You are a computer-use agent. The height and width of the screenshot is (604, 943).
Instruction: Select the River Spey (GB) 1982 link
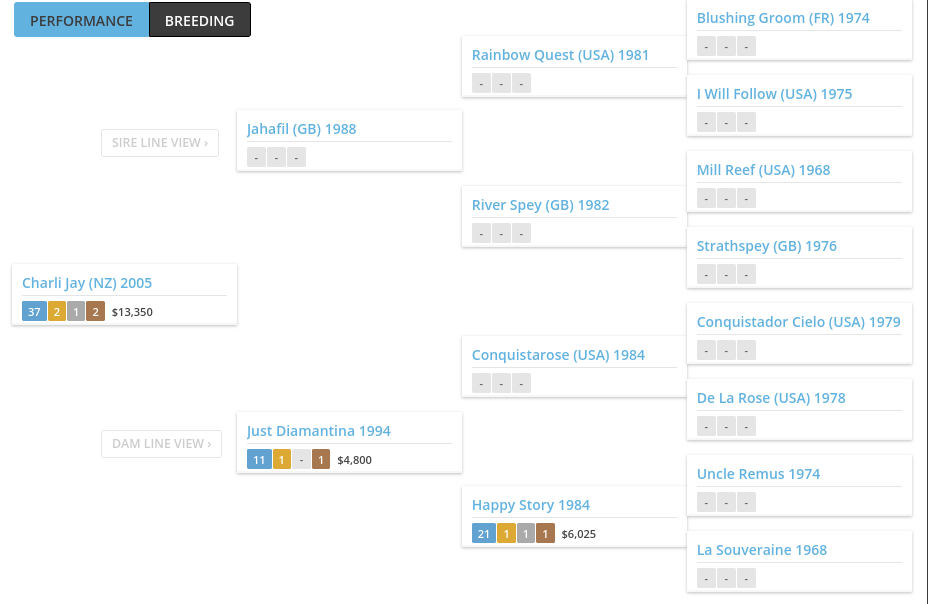point(541,205)
